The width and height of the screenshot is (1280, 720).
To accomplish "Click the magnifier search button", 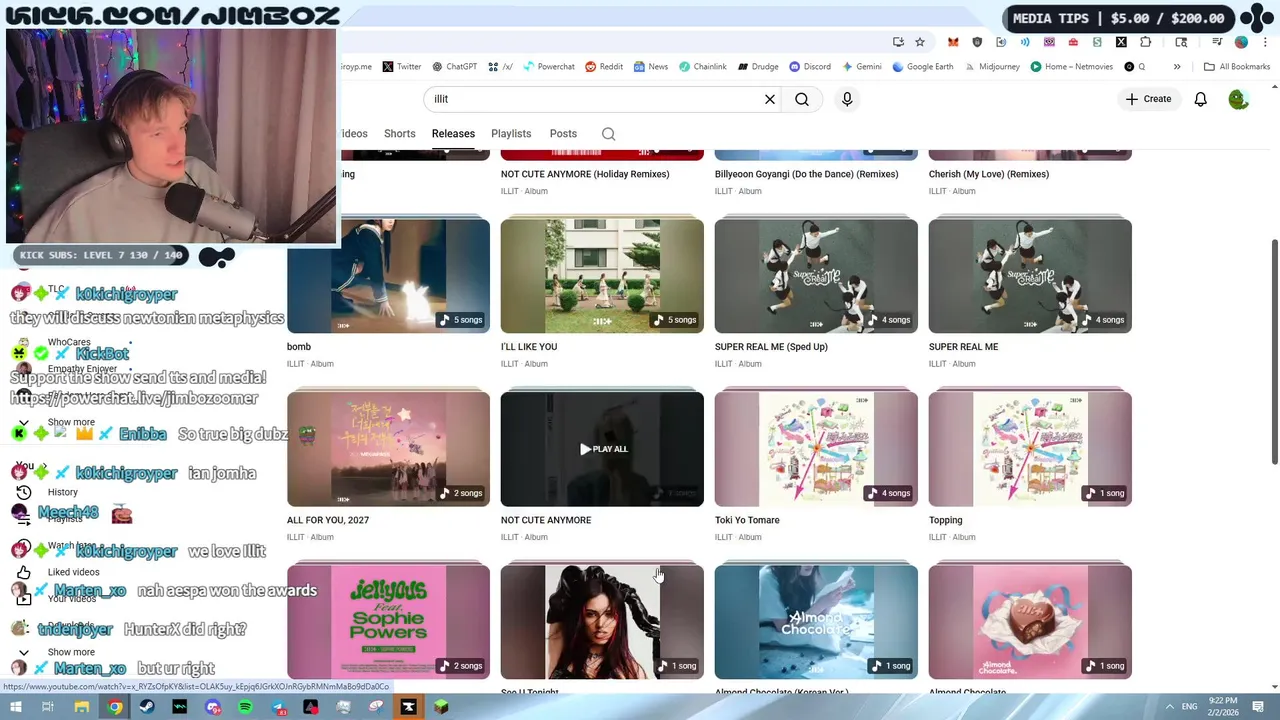I will (x=802, y=99).
